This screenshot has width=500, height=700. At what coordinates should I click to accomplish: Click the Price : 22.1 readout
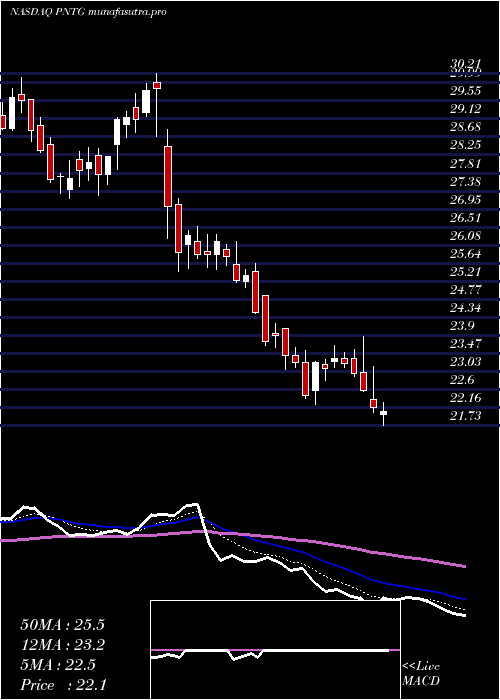pos(63,685)
